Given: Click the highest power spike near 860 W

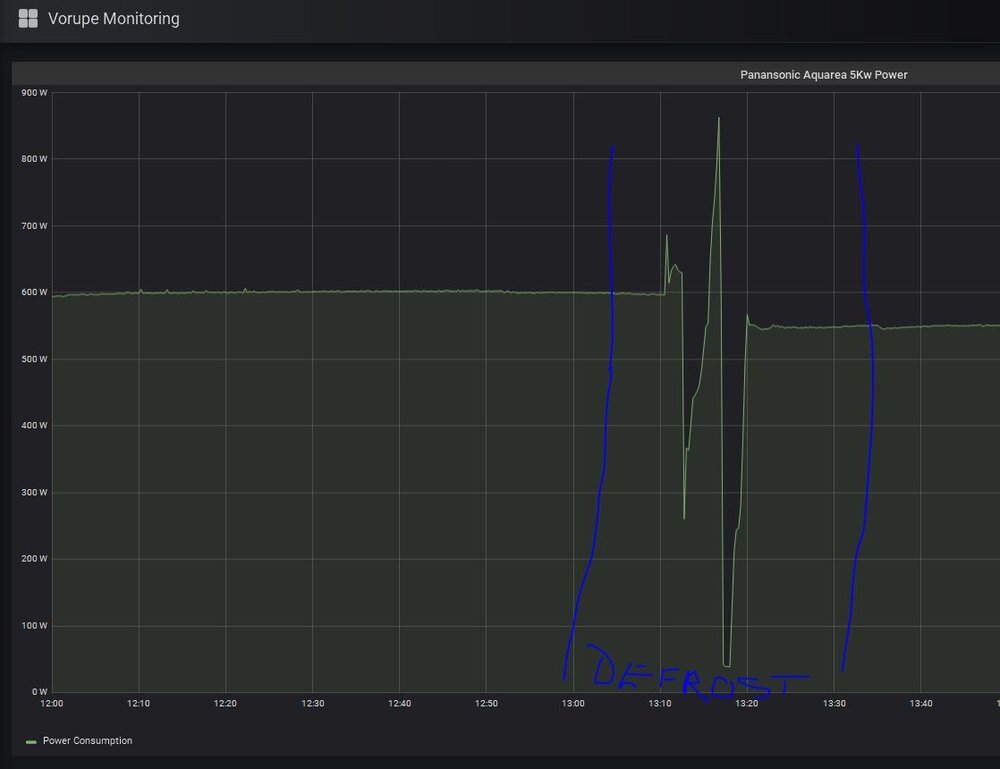Looking at the screenshot, I should 718,119.
